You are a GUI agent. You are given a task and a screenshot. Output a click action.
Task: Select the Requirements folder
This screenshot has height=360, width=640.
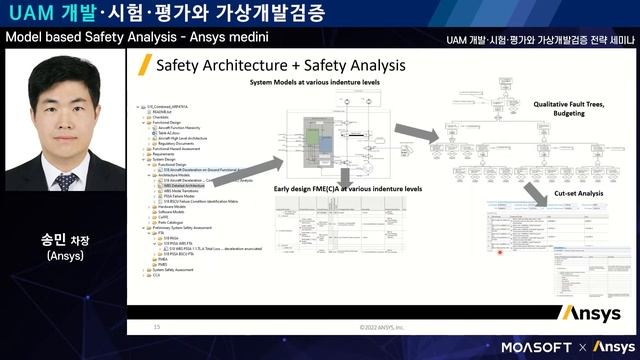click(163, 154)
